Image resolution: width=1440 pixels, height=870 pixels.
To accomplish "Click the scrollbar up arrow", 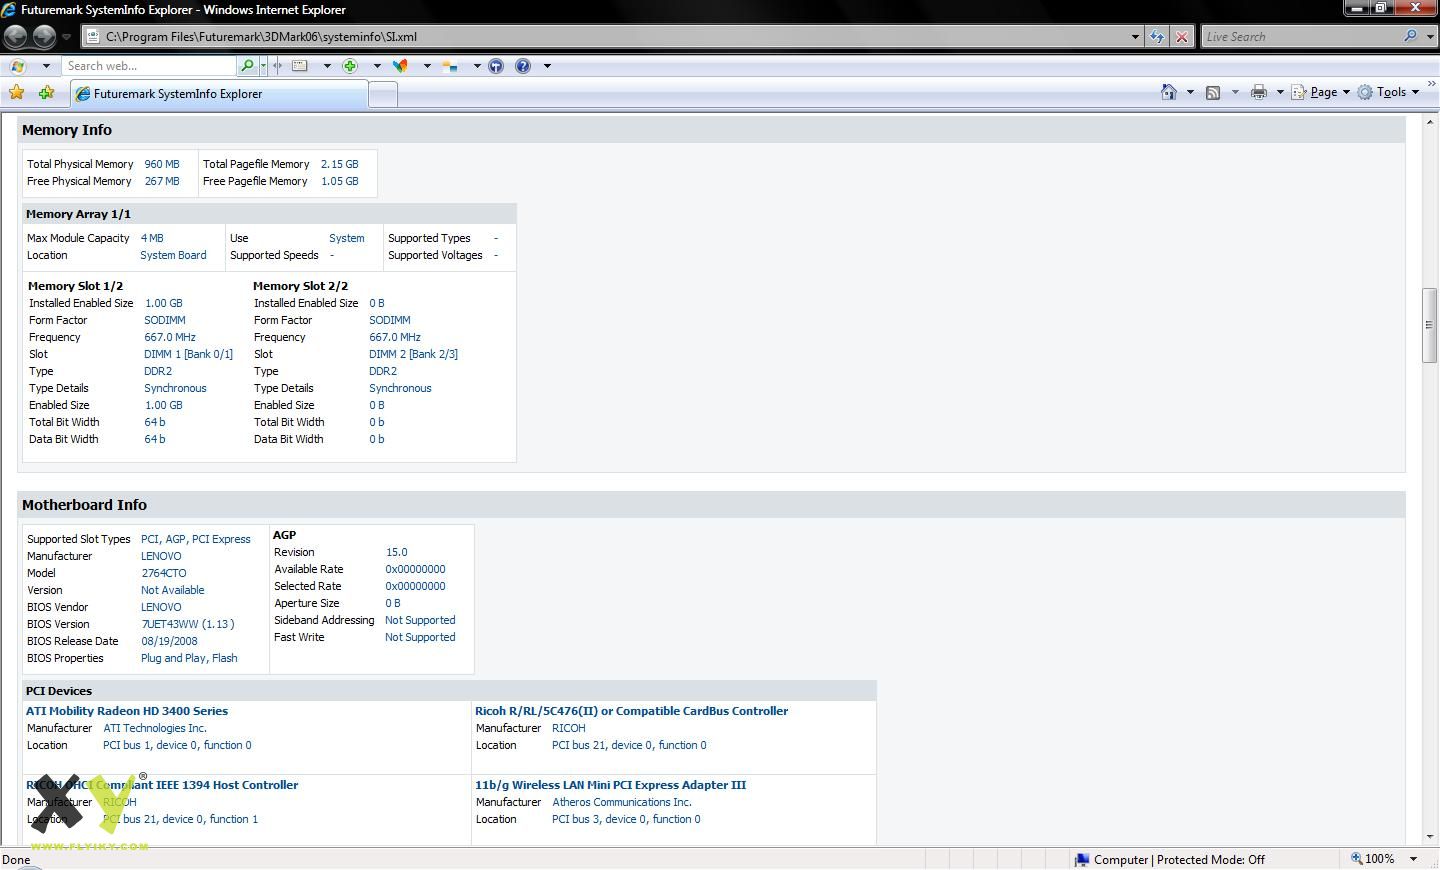I will [x=1429, y=123].
